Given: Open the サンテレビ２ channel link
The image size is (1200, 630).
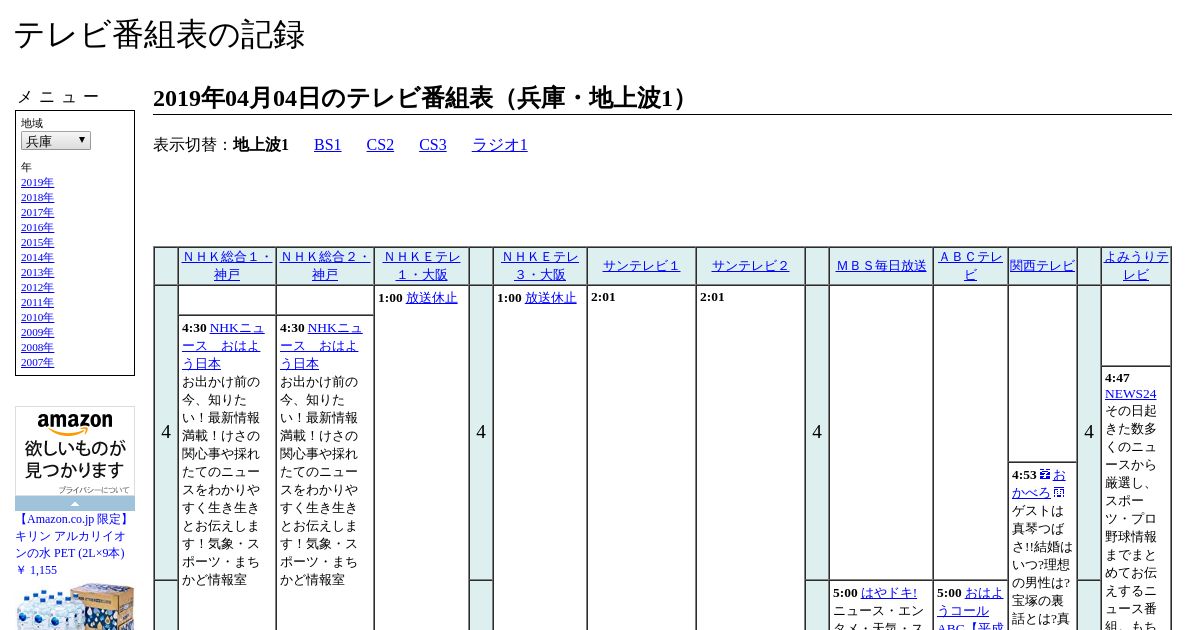Looking at the screenshot, I should (750, 266).
